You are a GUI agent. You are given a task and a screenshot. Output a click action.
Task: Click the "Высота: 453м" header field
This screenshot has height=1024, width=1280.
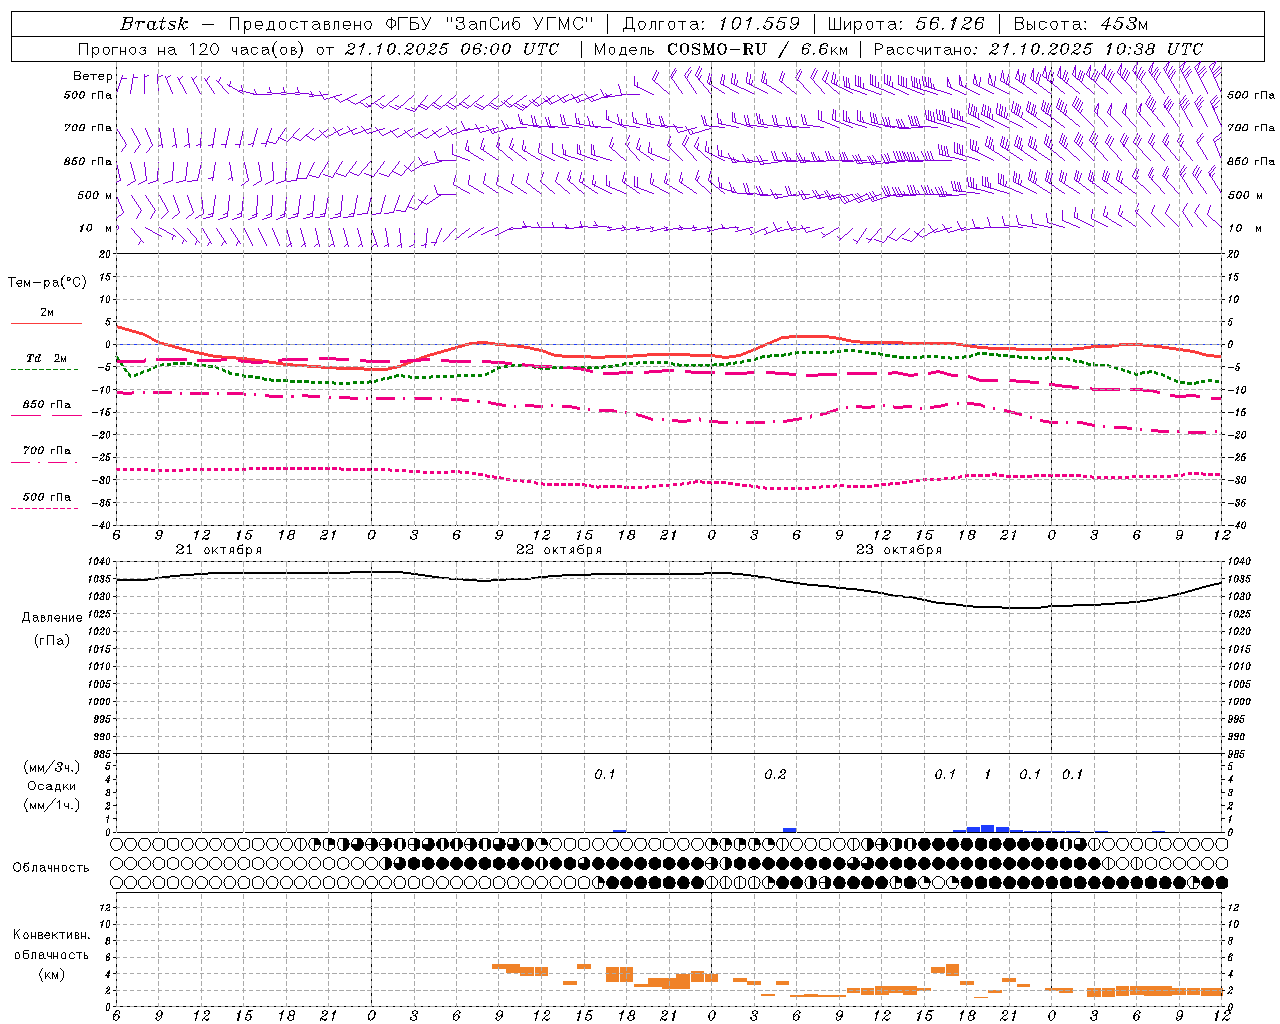click(x=1081, y=24)
